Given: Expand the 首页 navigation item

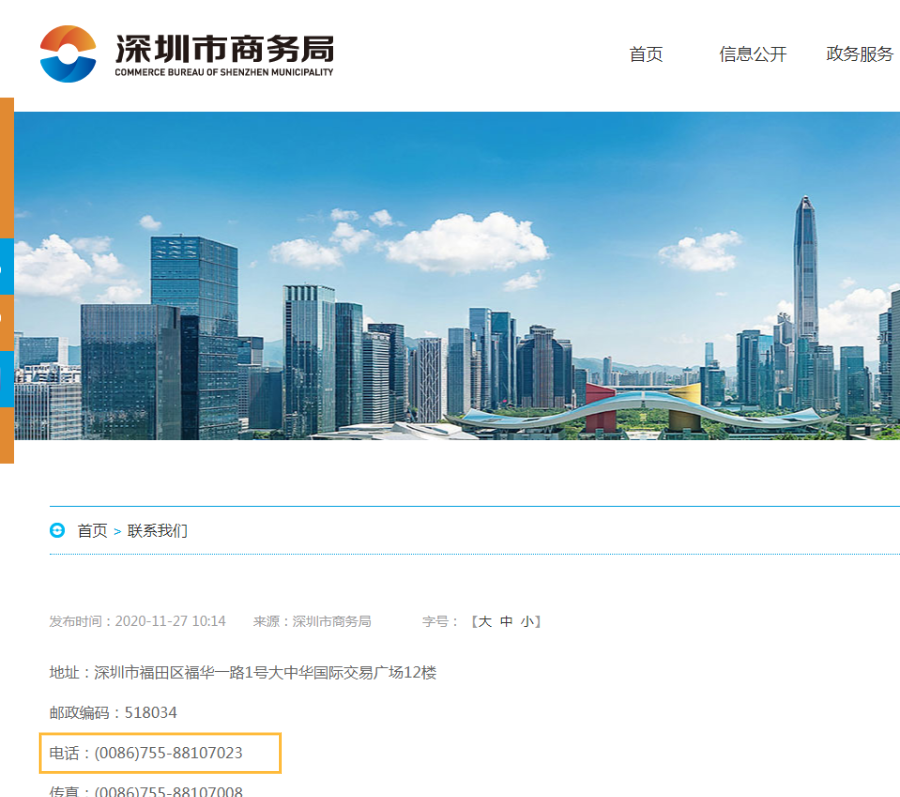Looking at the screenshot, I should (x=645, y=55).
